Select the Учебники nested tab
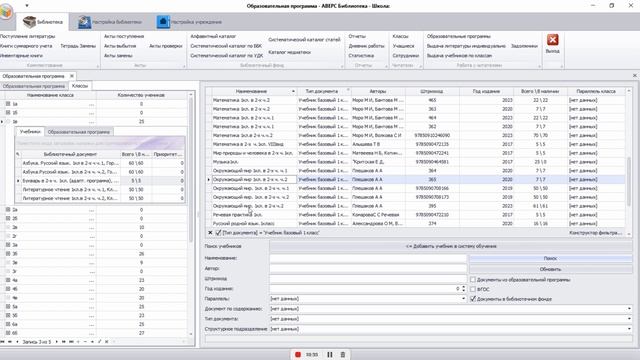 tap(30, 132)
